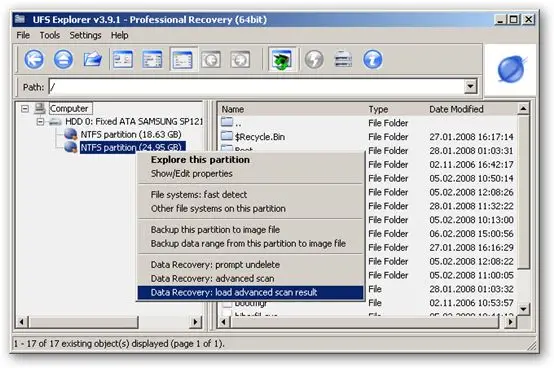
Task: Click the blue Back arrow toolbar icon
Action: point(34,59)
